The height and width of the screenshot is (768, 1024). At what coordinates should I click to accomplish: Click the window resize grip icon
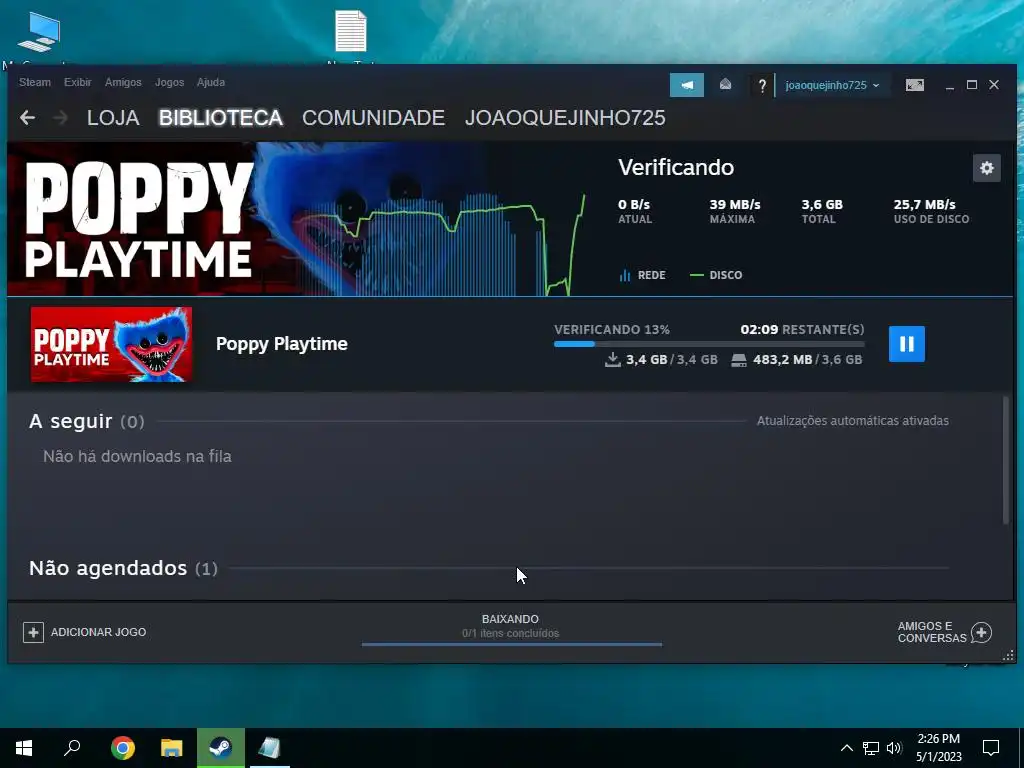(1008, 655)
